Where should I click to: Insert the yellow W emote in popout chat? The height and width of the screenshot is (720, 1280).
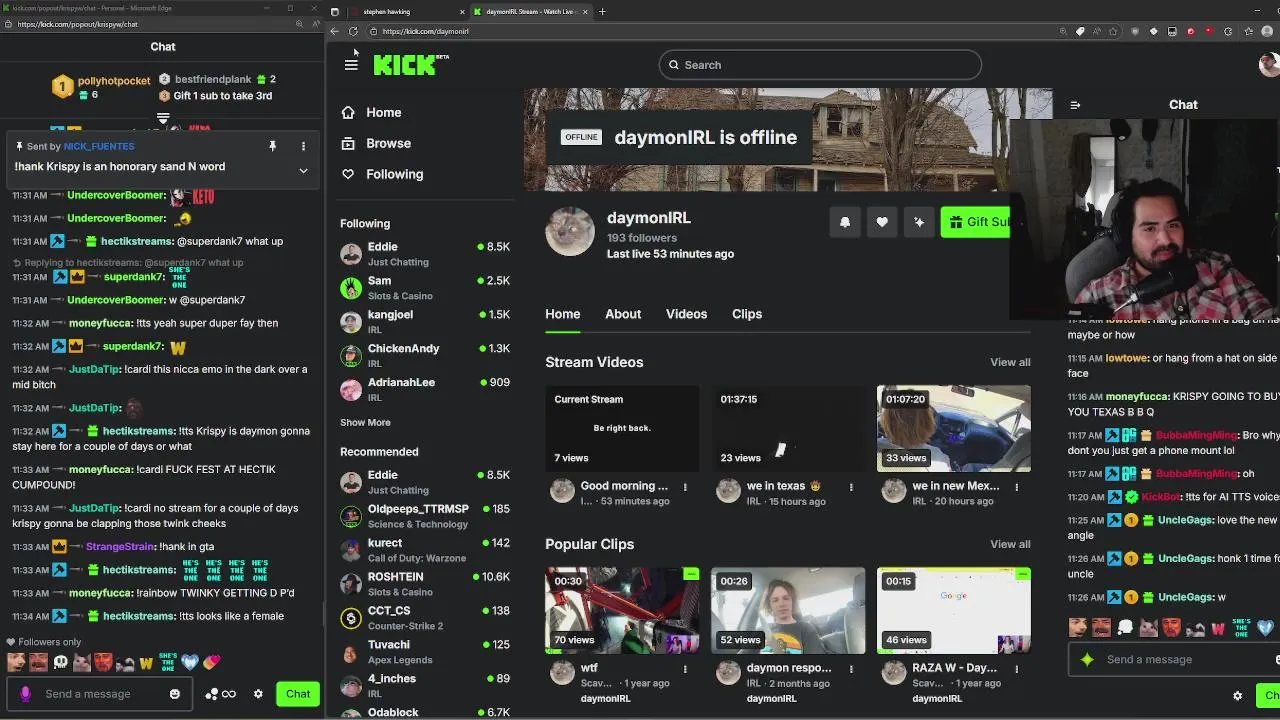click(146, 662)
